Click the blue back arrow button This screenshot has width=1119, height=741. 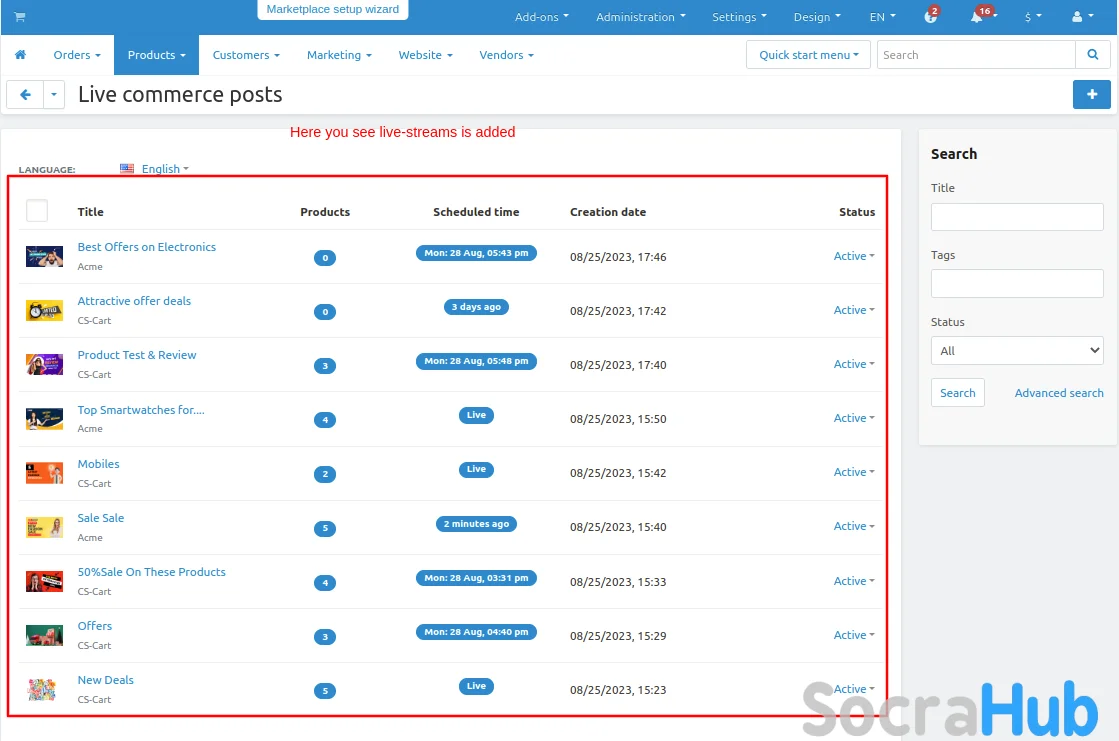[x=25, y=95]
